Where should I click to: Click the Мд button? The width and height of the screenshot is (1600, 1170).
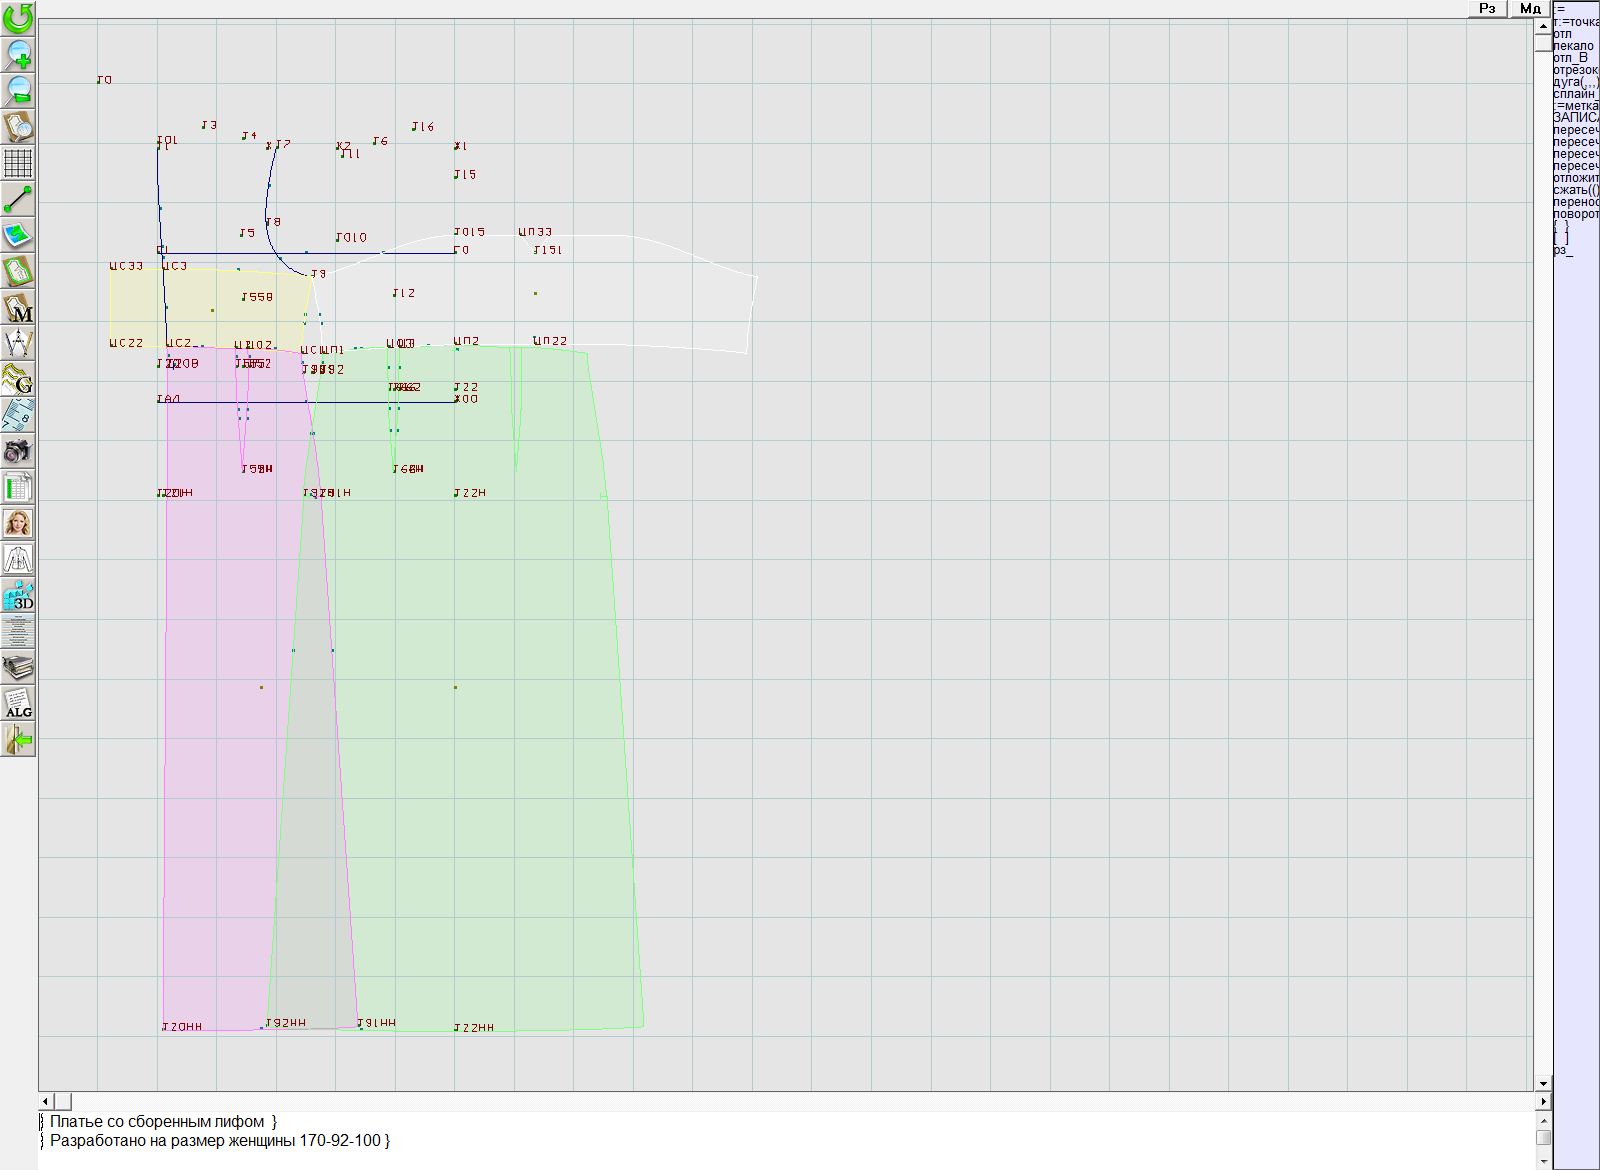[x=1530, y=8]
